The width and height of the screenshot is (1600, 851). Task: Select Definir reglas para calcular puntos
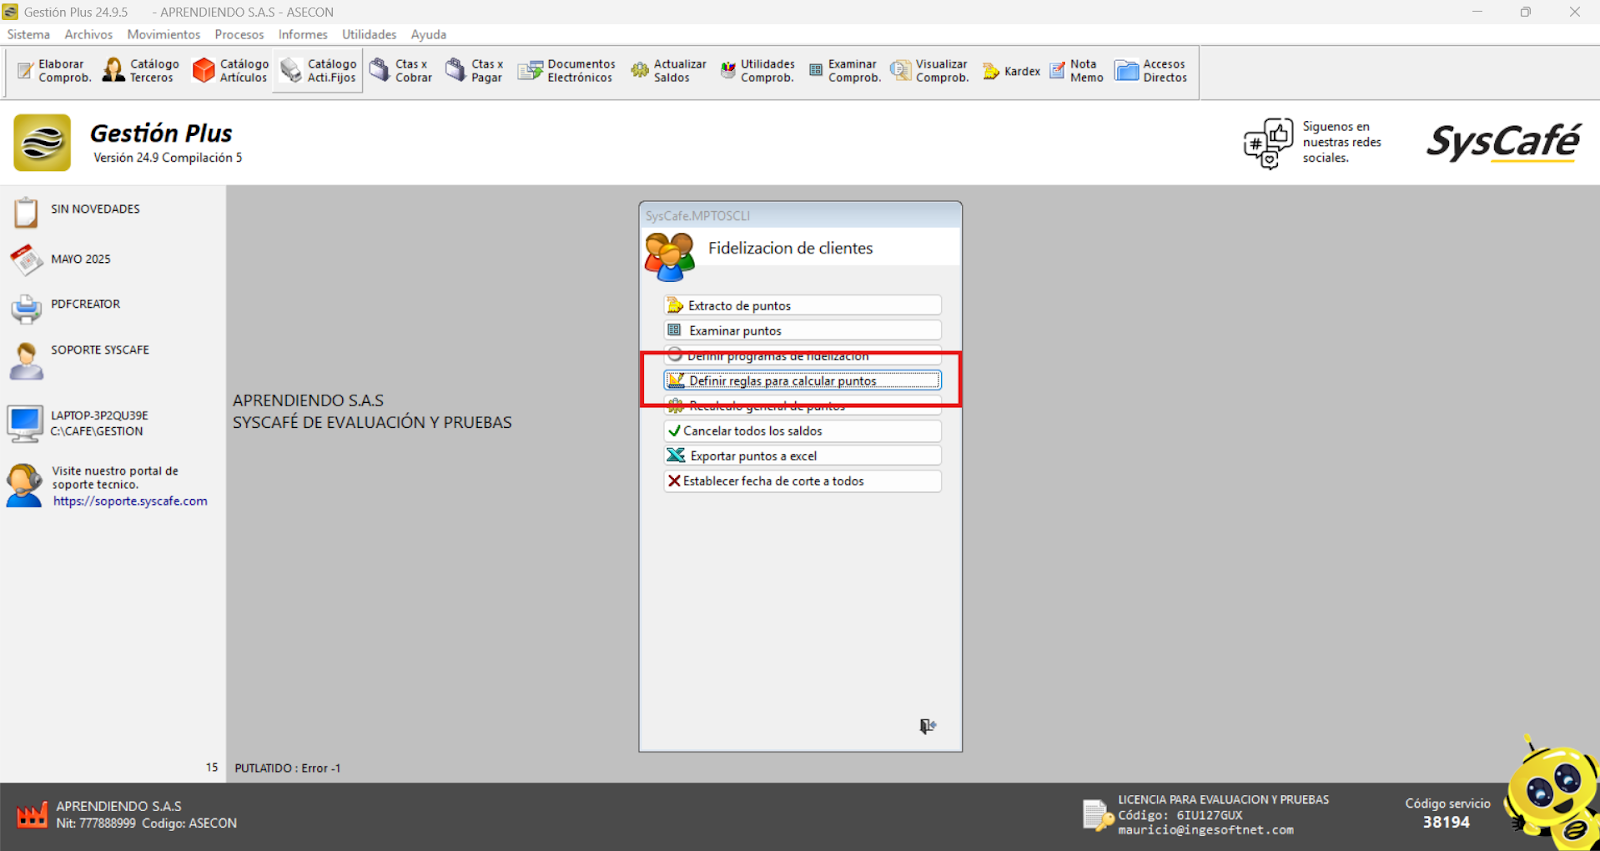click(802, 381)
